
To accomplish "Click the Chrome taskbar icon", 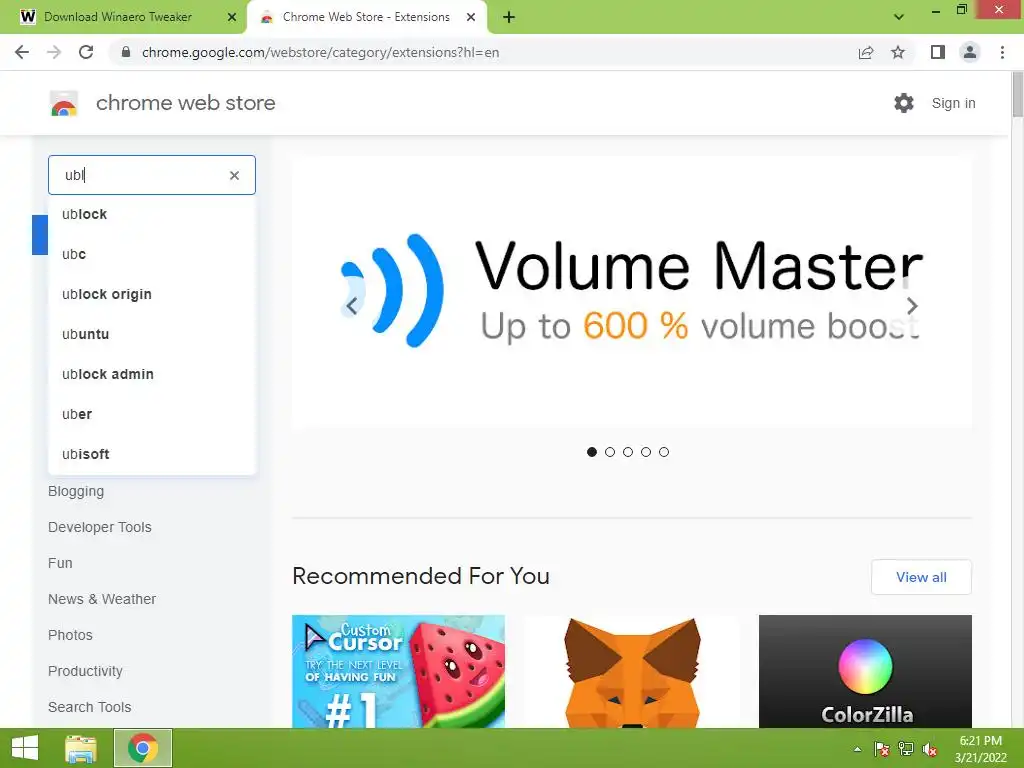I will coord(143,748).
